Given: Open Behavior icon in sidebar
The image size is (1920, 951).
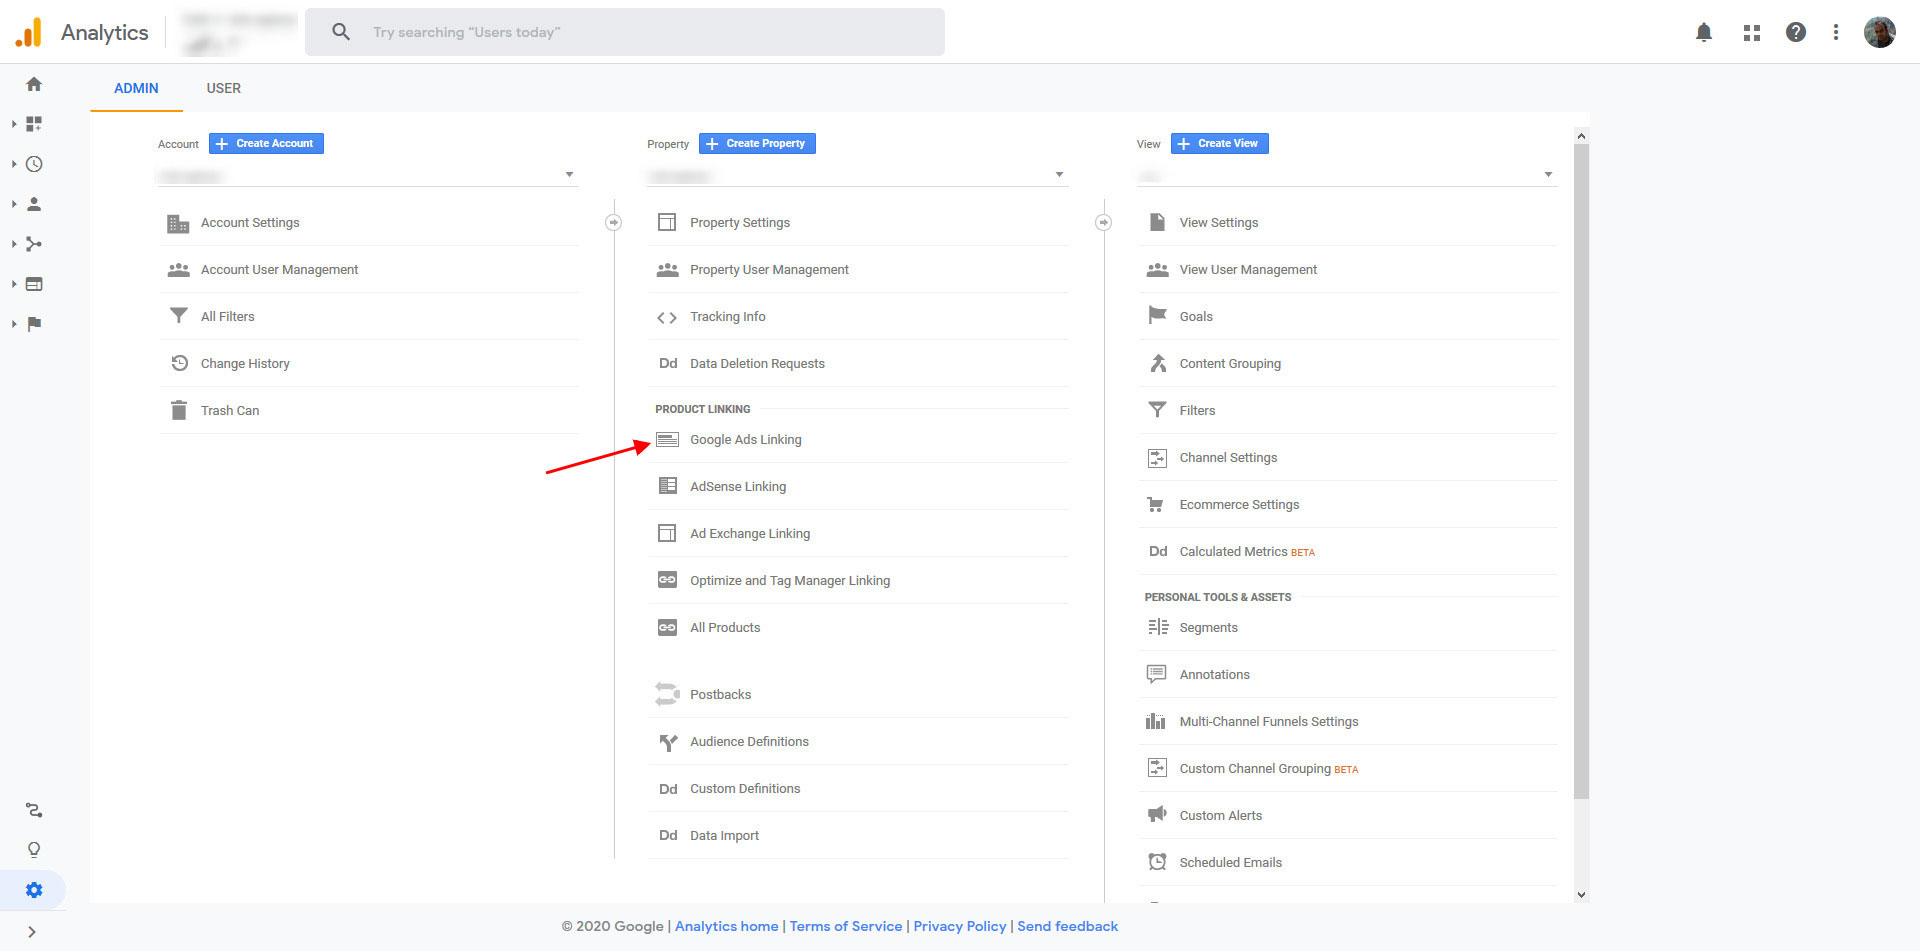Looking at the screenshot, I should 34,284.
